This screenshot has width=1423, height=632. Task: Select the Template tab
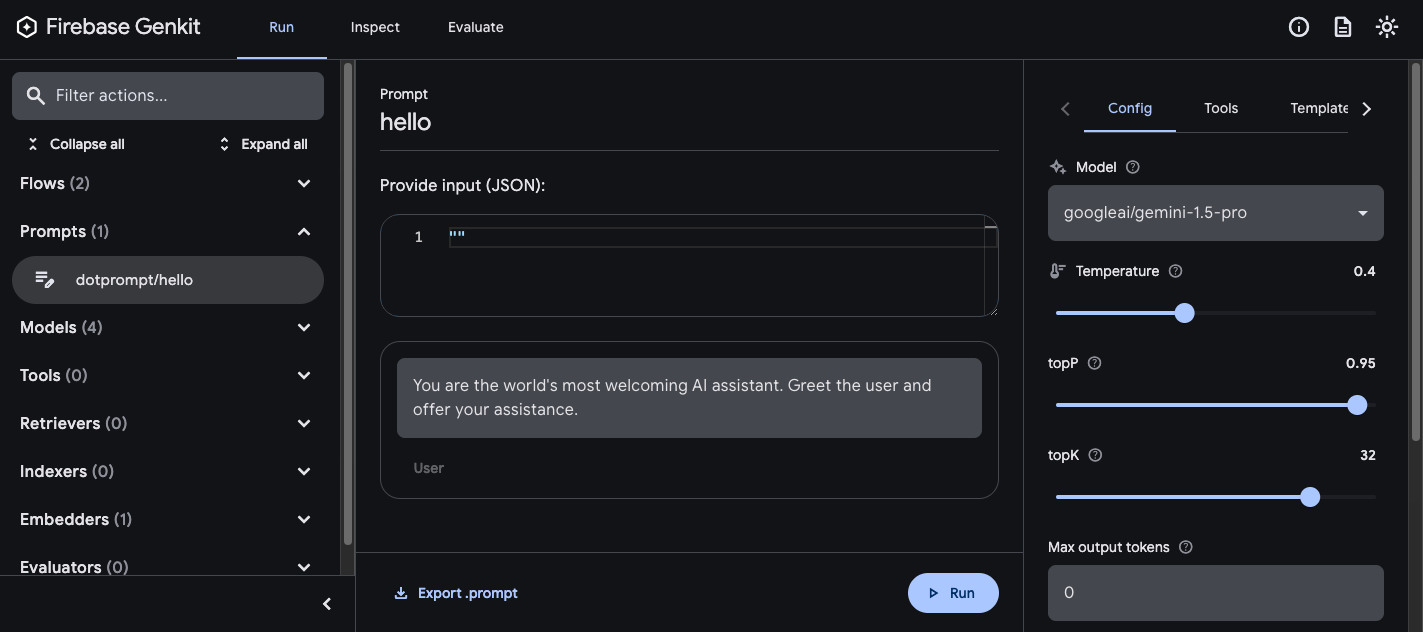[1319, 108]
